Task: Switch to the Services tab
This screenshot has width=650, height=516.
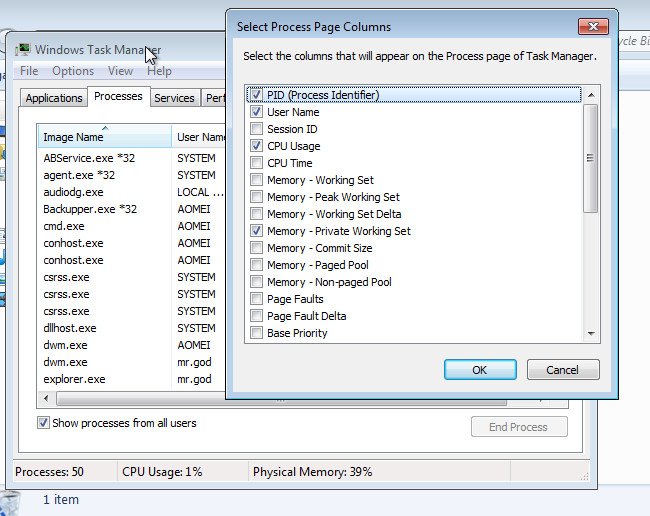Action: [174, 98]
